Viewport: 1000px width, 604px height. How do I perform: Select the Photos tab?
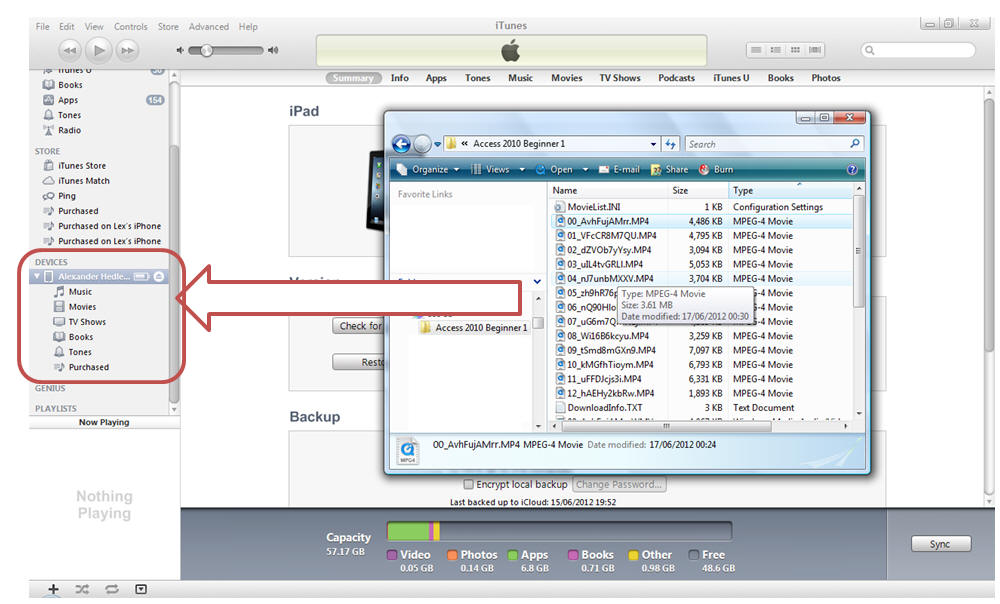826,78
